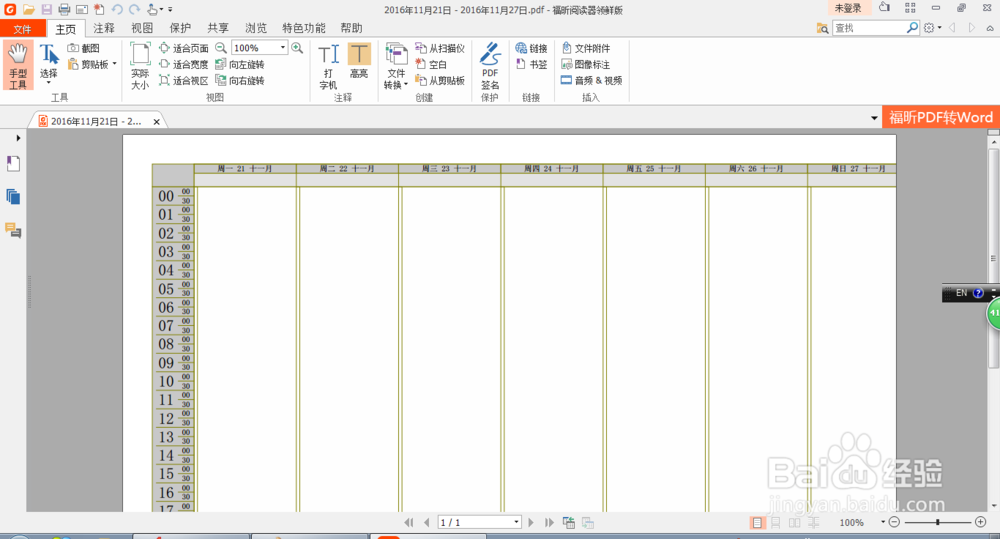The height and width of the screenshot is (539, 1000).
Task: Open the Pages thumbnail panel icon
Action: pos(13,196)
